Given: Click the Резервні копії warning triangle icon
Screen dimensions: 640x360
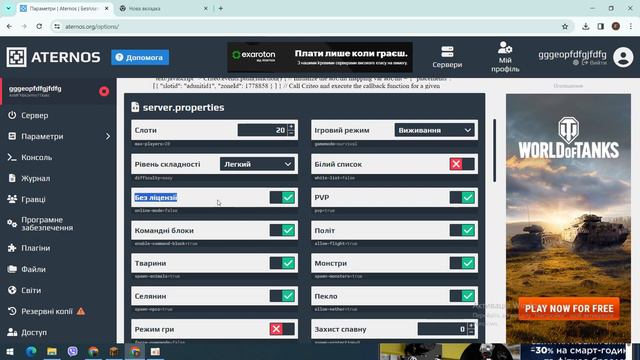Looking at the screenshot, I should click(81, 311).
